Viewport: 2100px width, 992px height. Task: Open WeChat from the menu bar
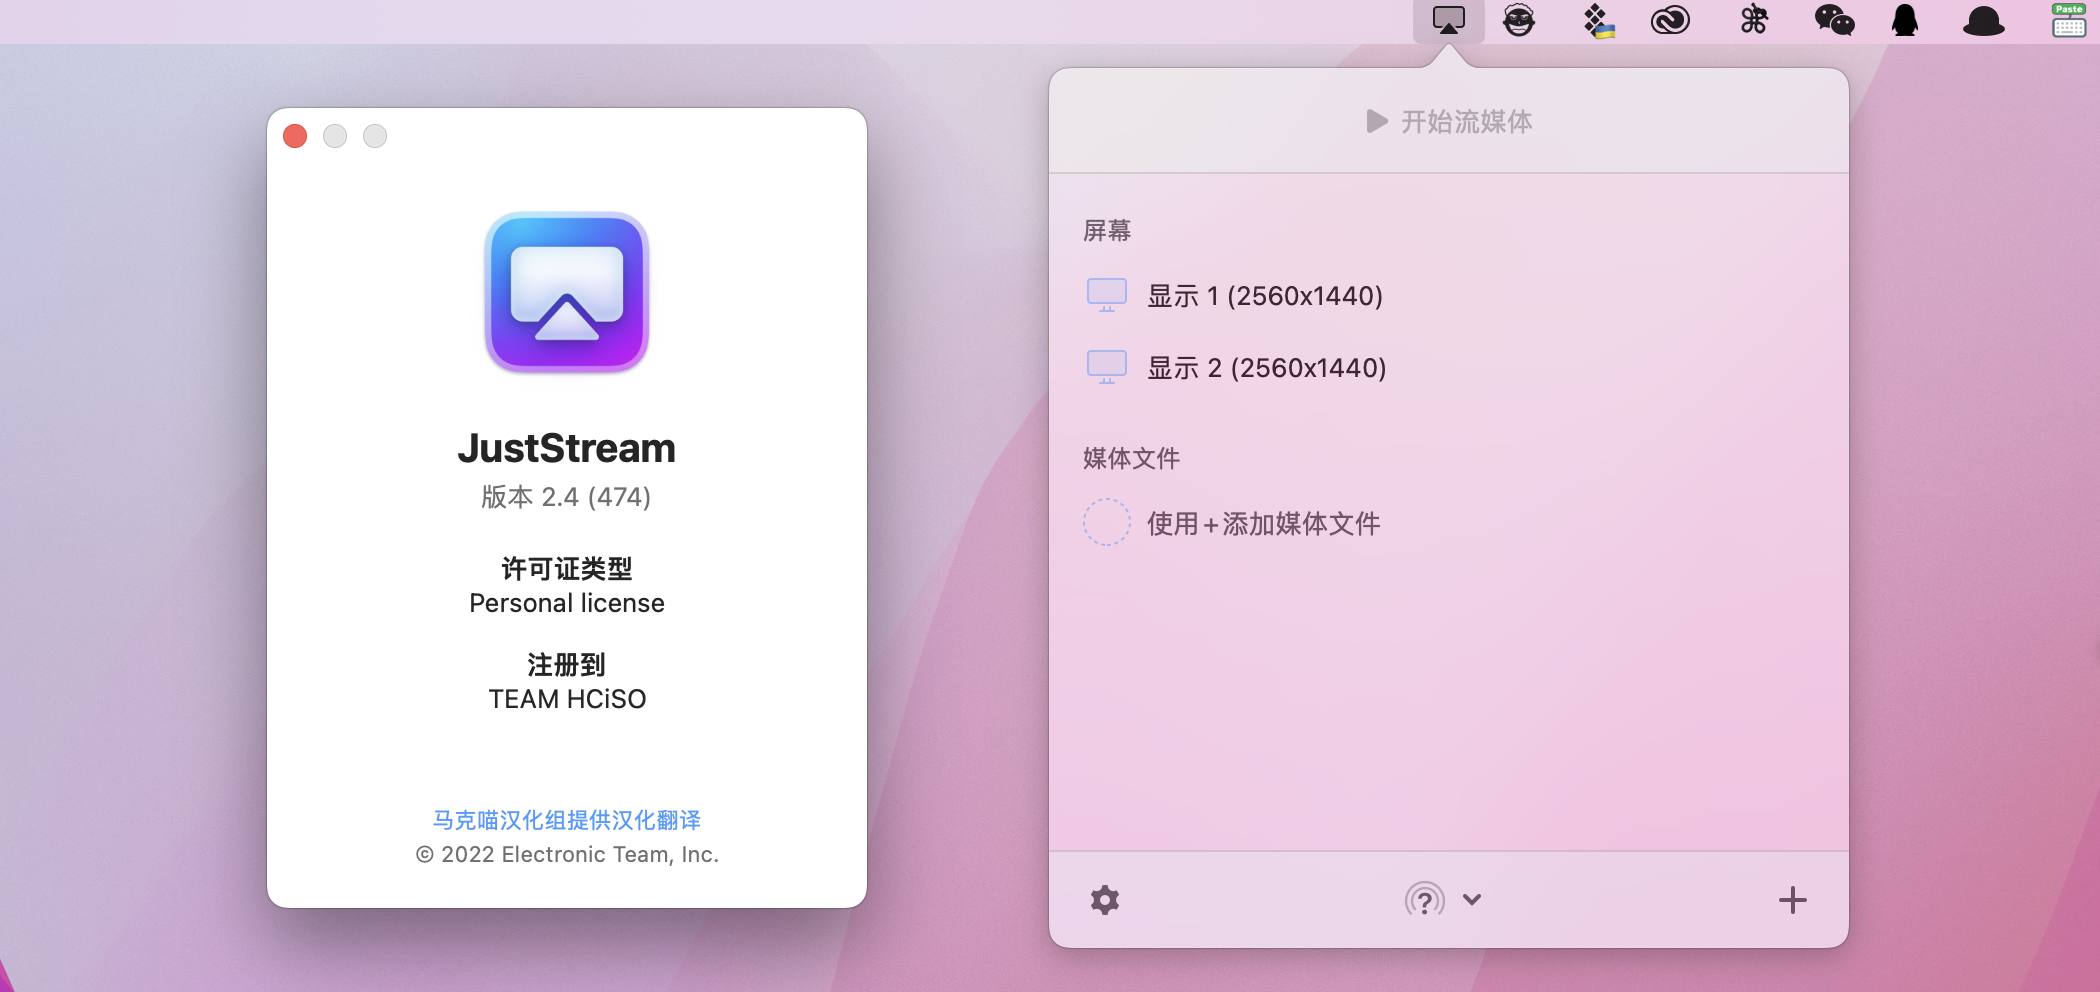tap(1834, 21)
